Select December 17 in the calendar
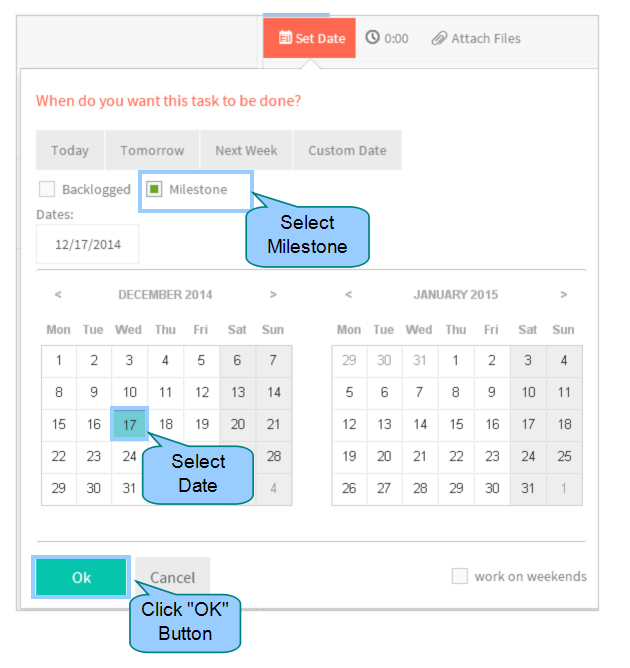630x668 pixels. [129, 424]
